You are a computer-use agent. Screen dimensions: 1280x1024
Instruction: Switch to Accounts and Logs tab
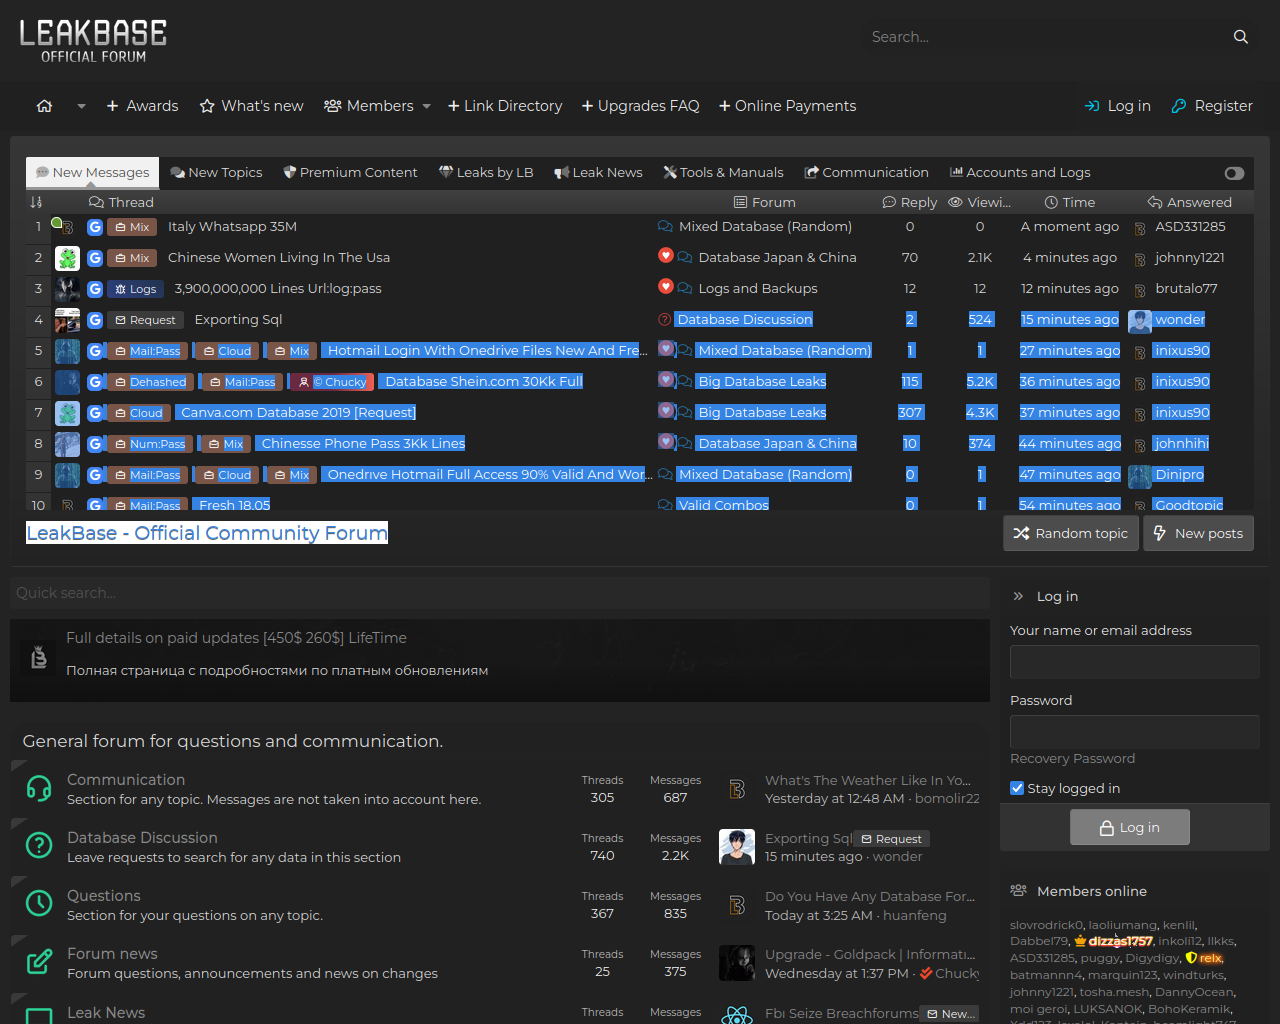click(x=1020, y=172)
